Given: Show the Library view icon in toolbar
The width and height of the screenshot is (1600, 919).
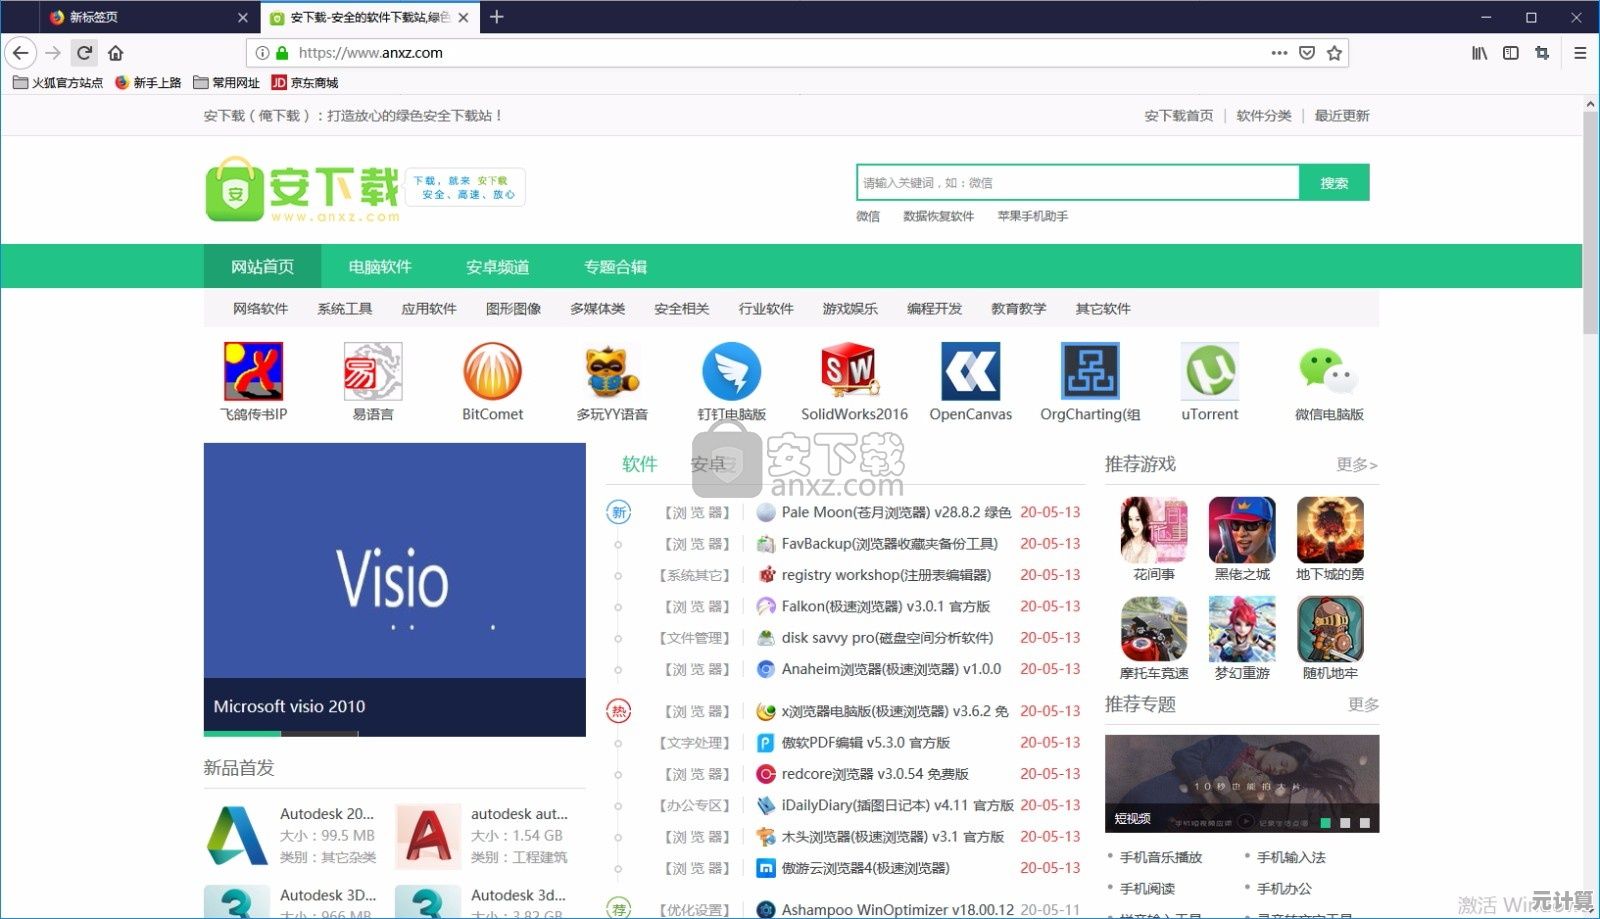Looking at the screenshot, I should 1479,53.
